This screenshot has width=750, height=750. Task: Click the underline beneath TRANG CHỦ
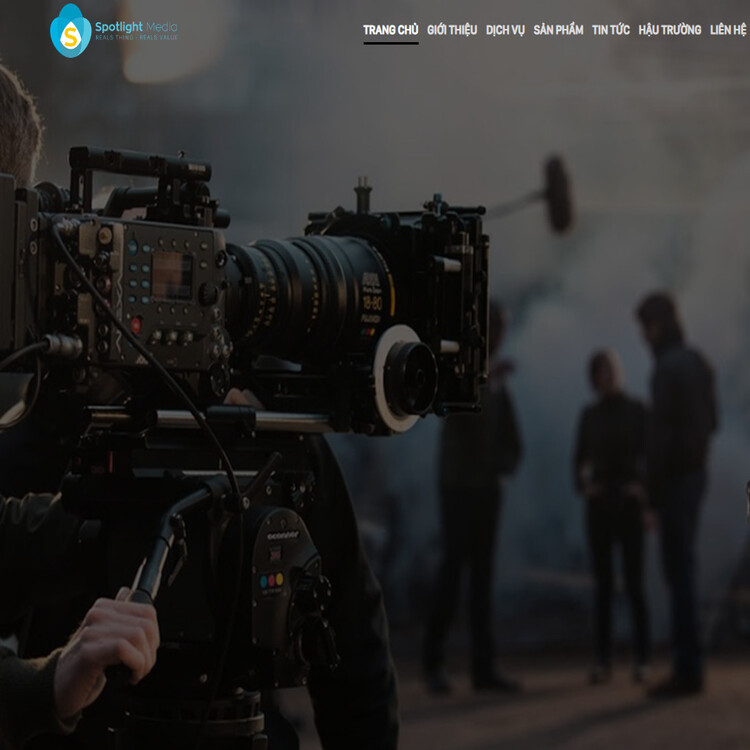tap(390, 44)
